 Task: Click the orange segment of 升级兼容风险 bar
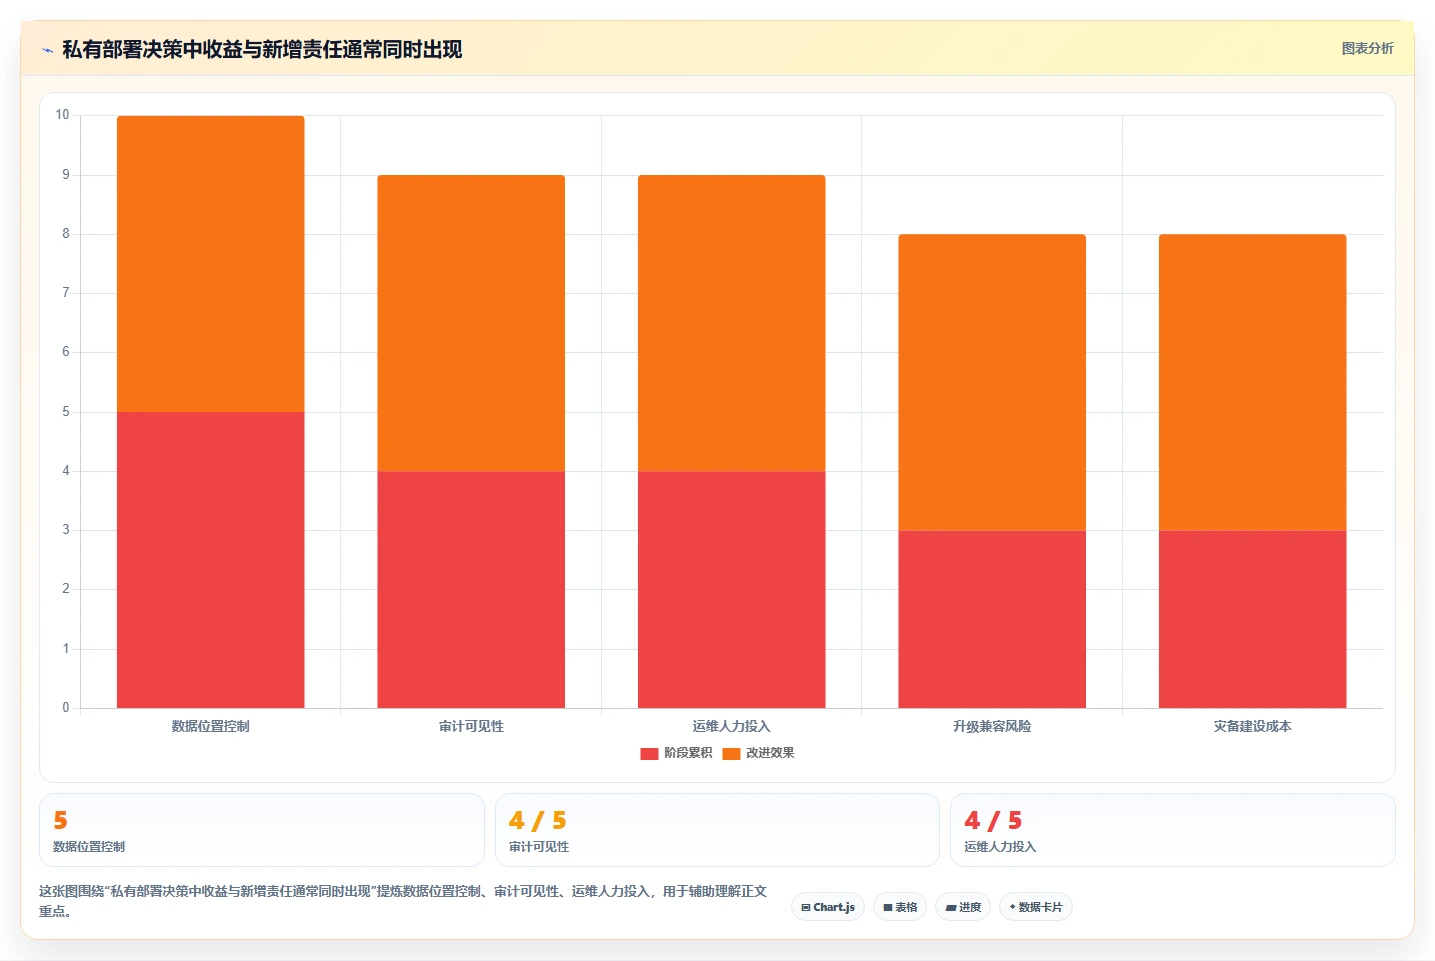pyautogui.click(x=992, y=382)
